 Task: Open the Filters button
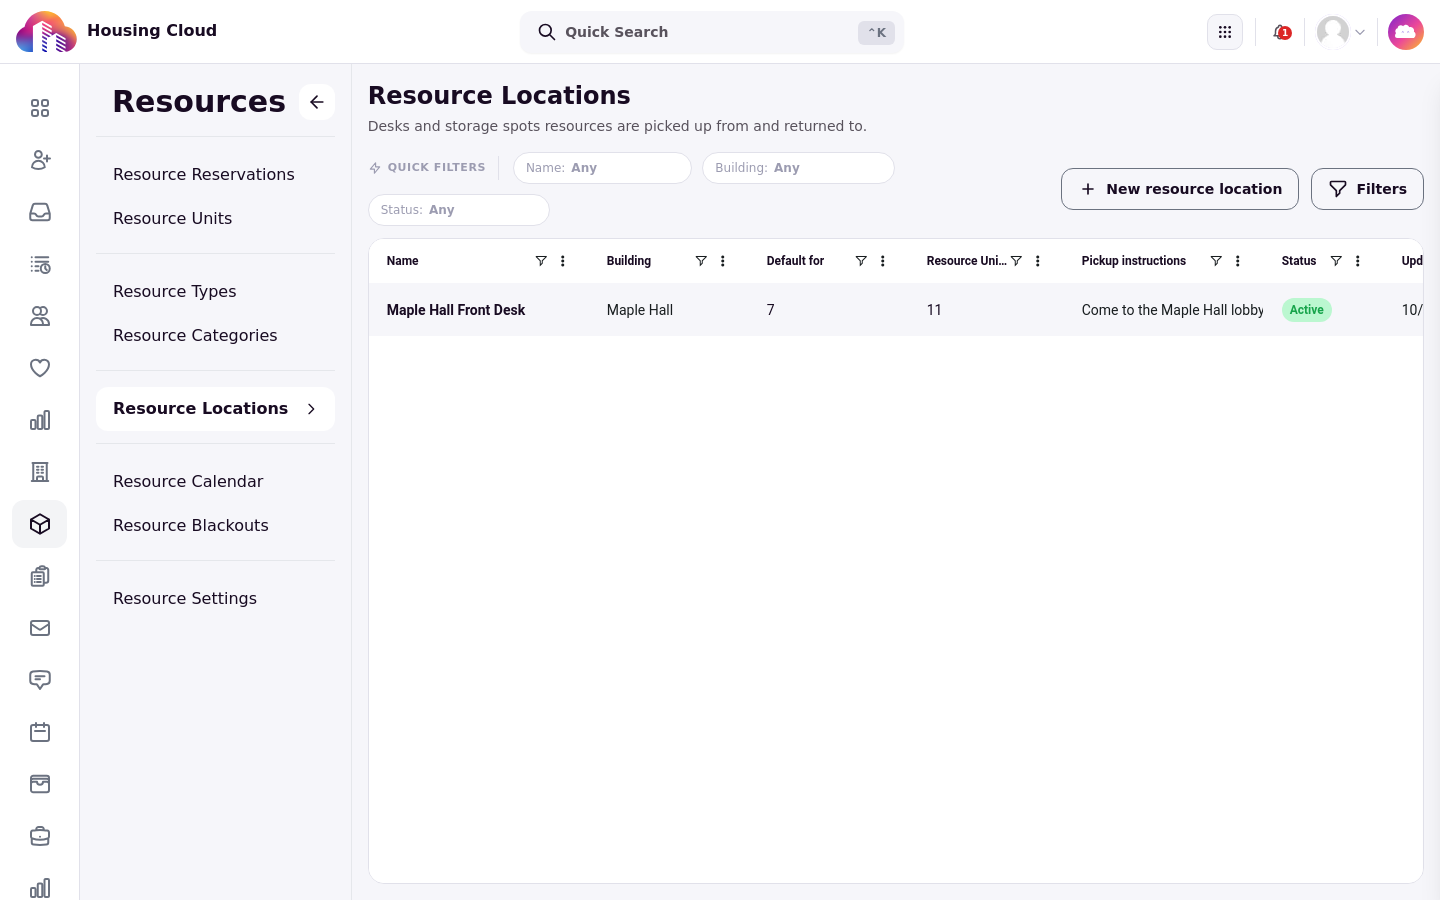[1367, 189]
